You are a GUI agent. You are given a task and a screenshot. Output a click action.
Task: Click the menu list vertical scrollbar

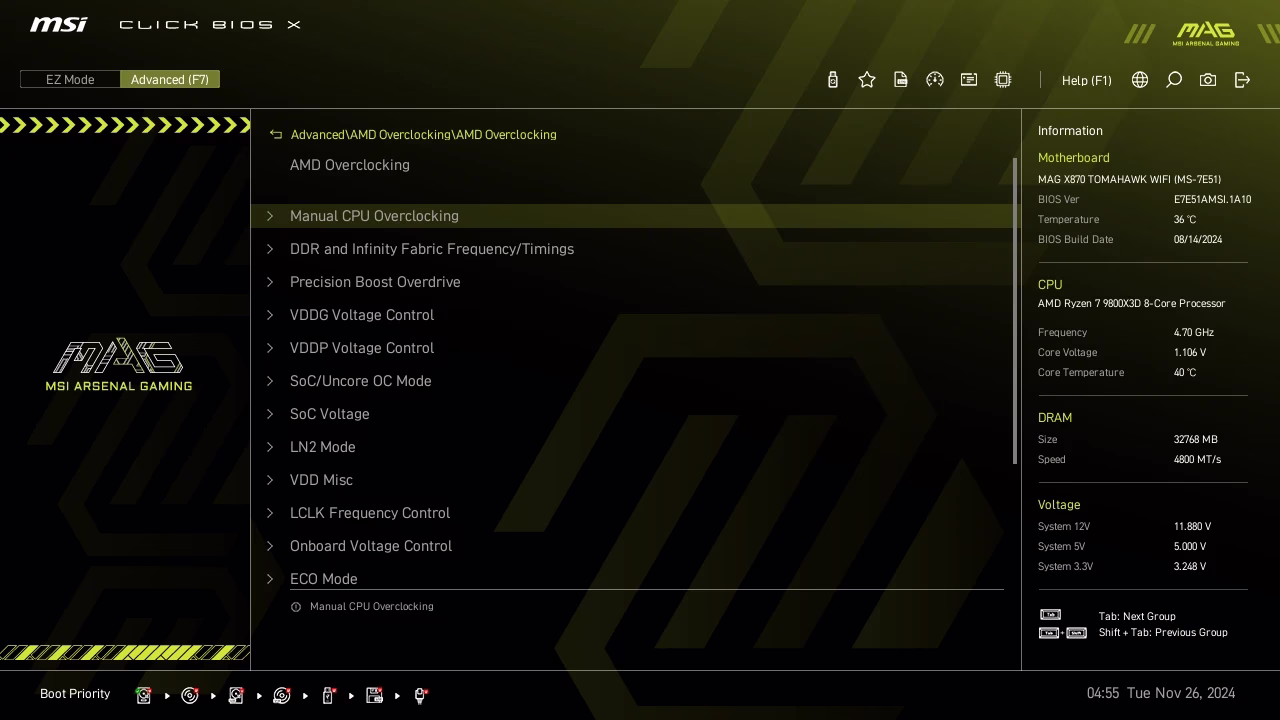pyautogui.click(x=1015, y=310)
